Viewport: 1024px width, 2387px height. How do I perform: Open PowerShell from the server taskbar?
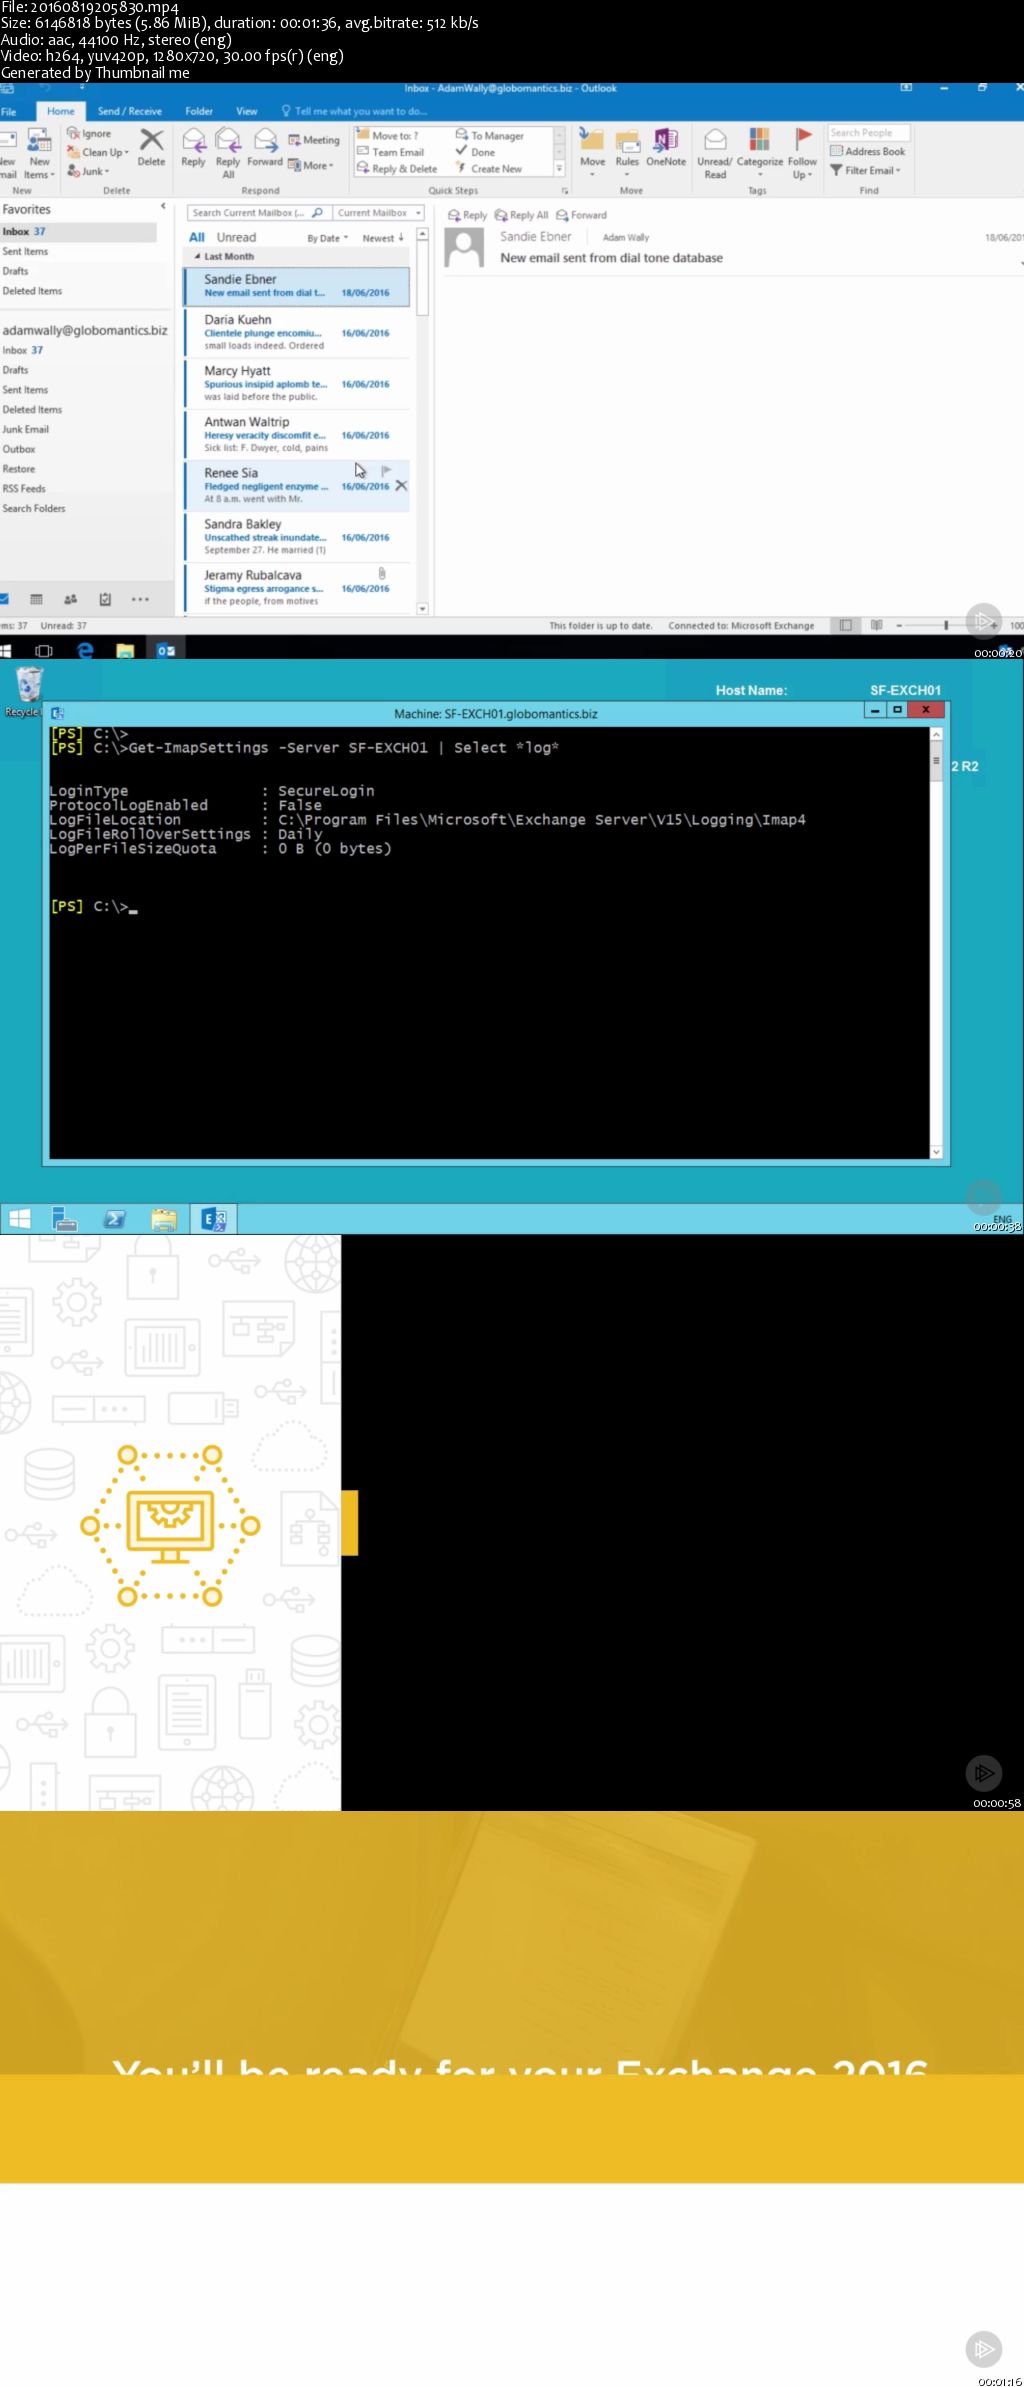[114, 1218]
